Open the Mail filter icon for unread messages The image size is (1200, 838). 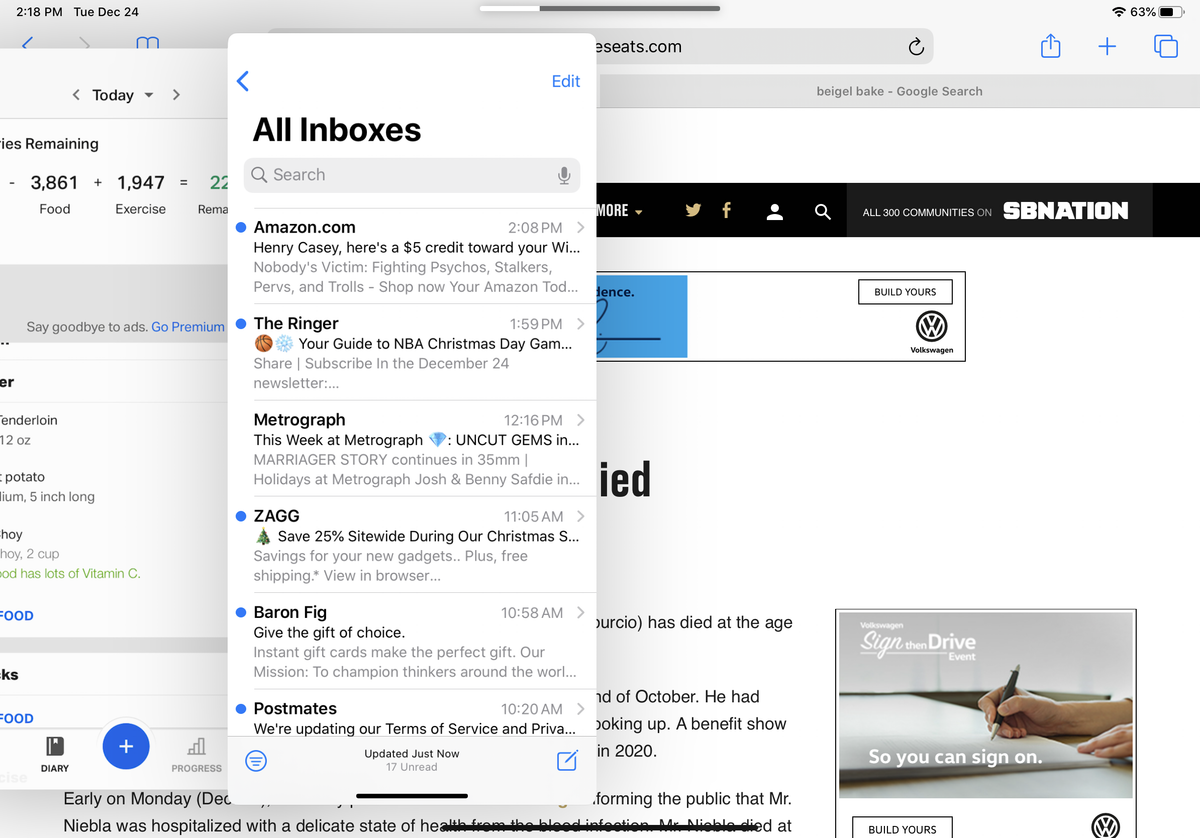(x=256, y=760)
